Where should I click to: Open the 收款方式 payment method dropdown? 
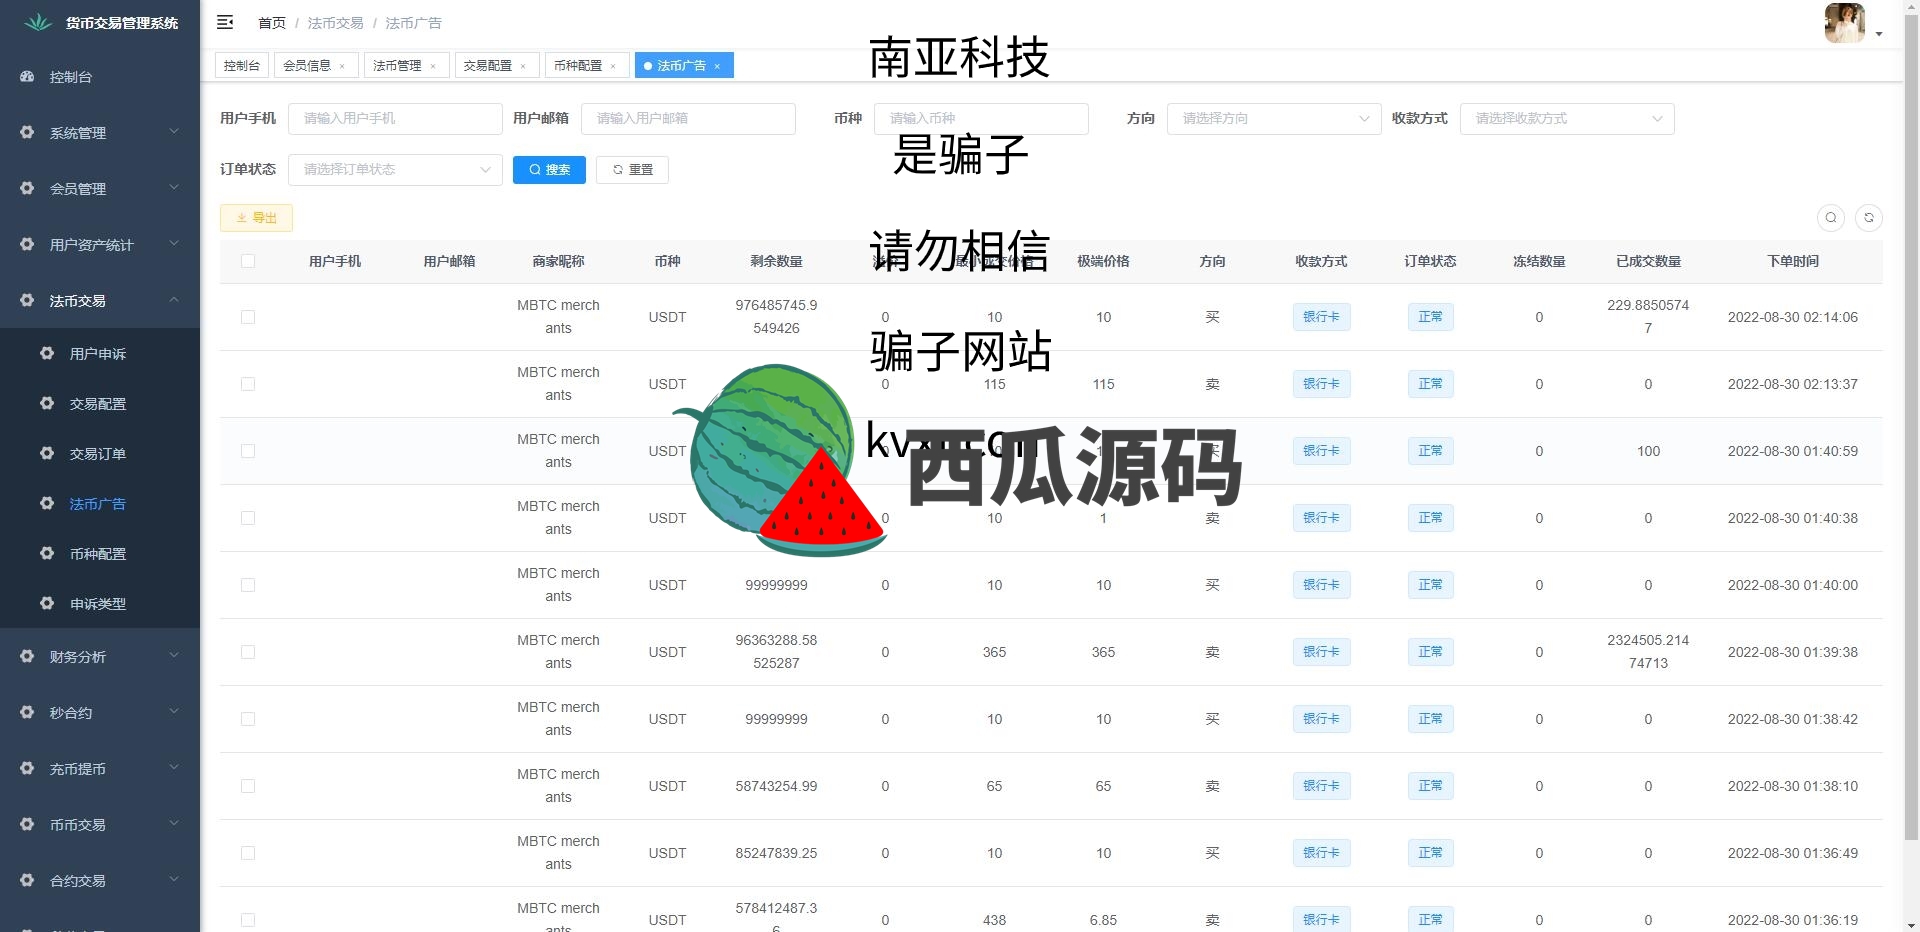pos(1567,118)
